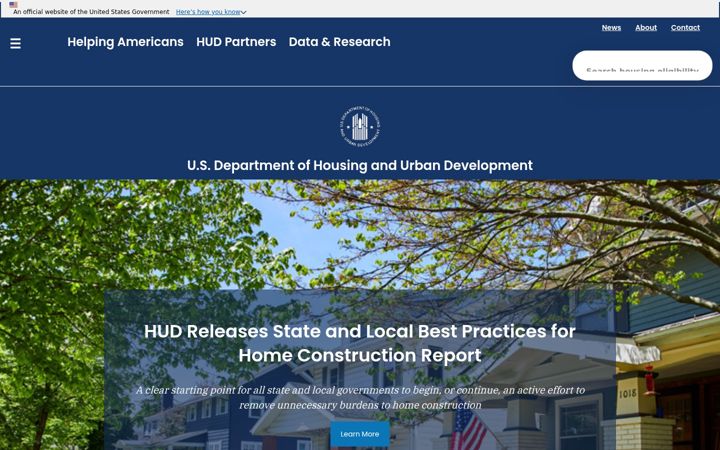Focus the housing search field

click(x=642, y=66)
